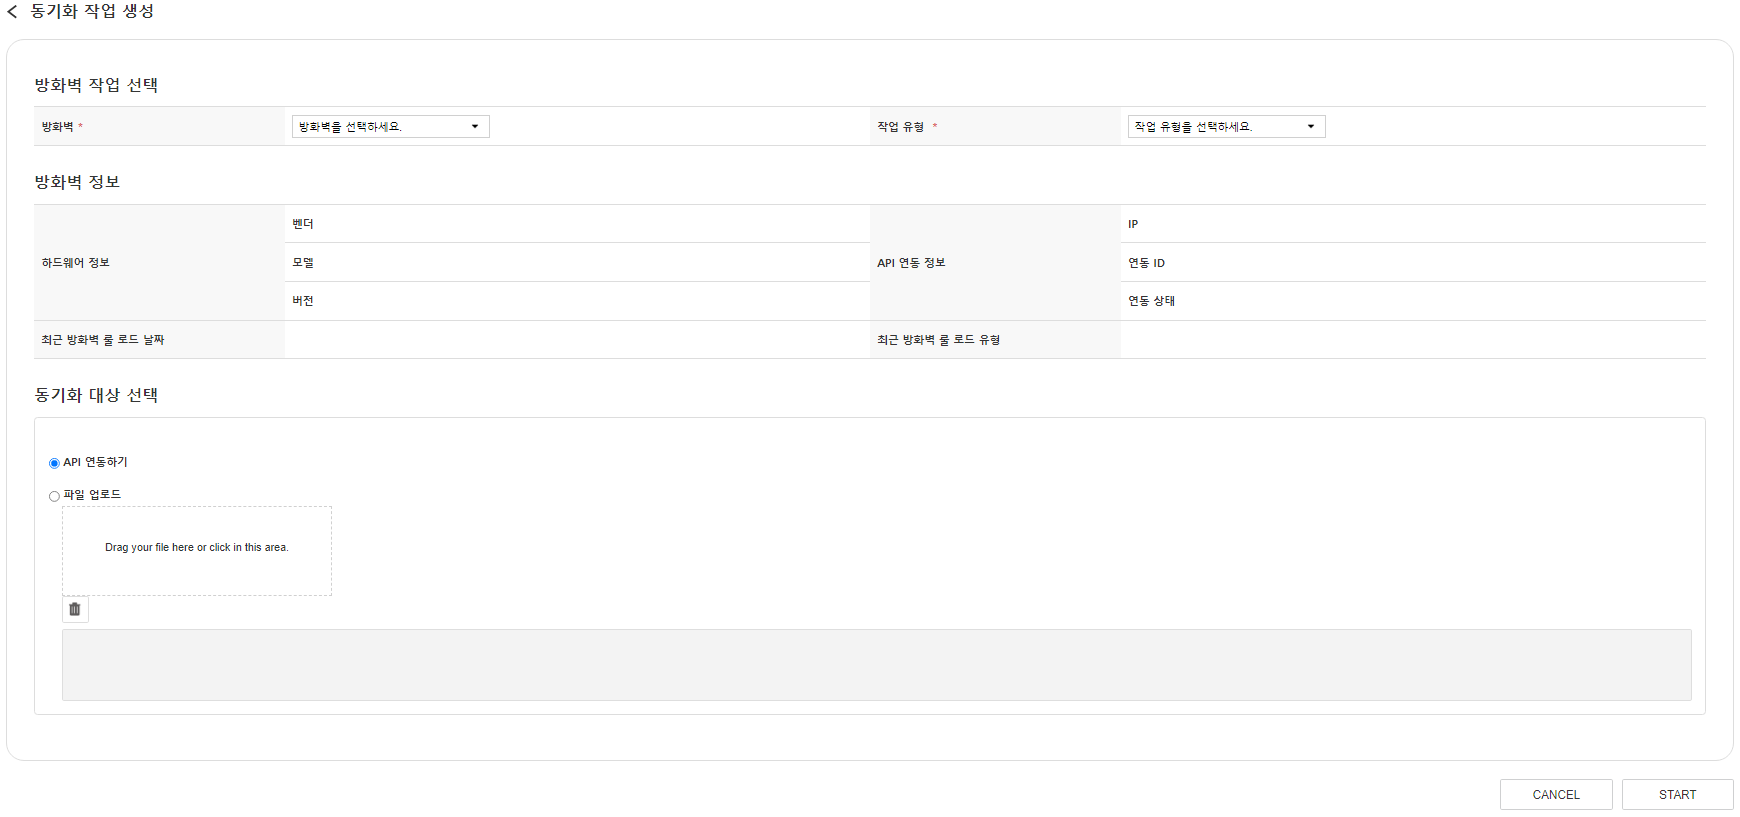Image resolution: width=1740 pixels, height=817 pixels.
Task: Select the API 연동하기 radio button
Action: pos(54,463)
